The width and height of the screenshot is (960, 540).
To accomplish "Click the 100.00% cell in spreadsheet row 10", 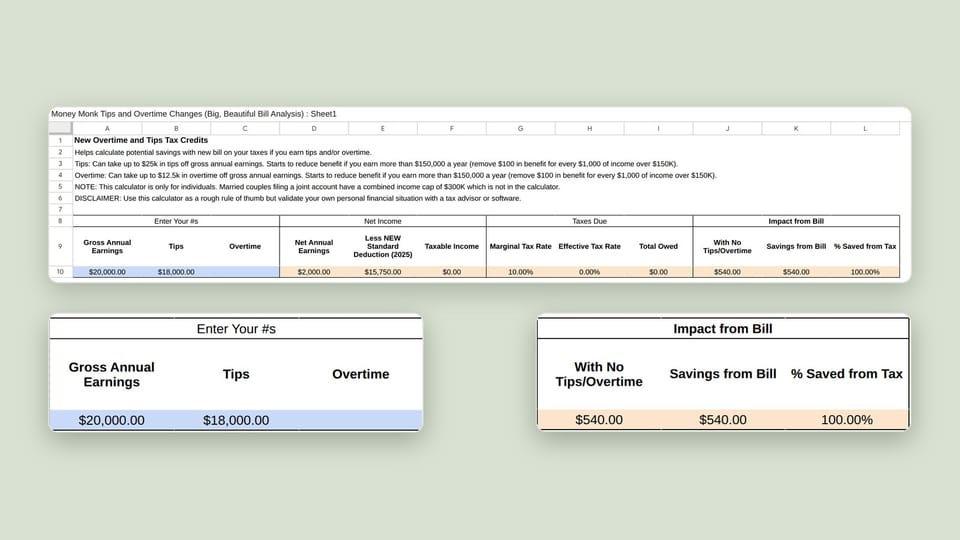I will click(865, 272).
